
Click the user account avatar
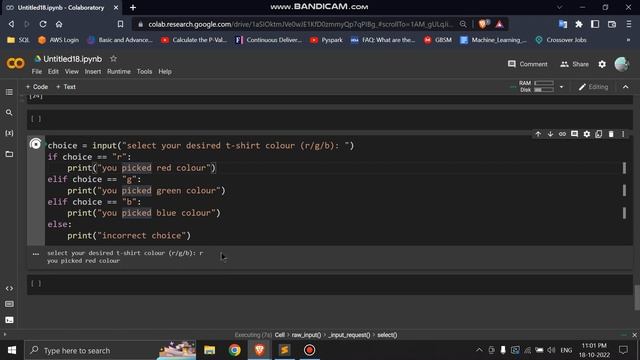coord(622,64)
